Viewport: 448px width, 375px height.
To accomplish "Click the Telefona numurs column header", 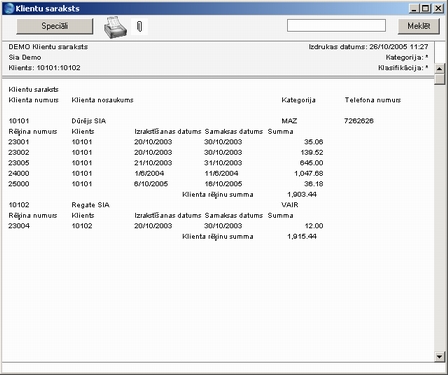I will click(x=373, y=100).
